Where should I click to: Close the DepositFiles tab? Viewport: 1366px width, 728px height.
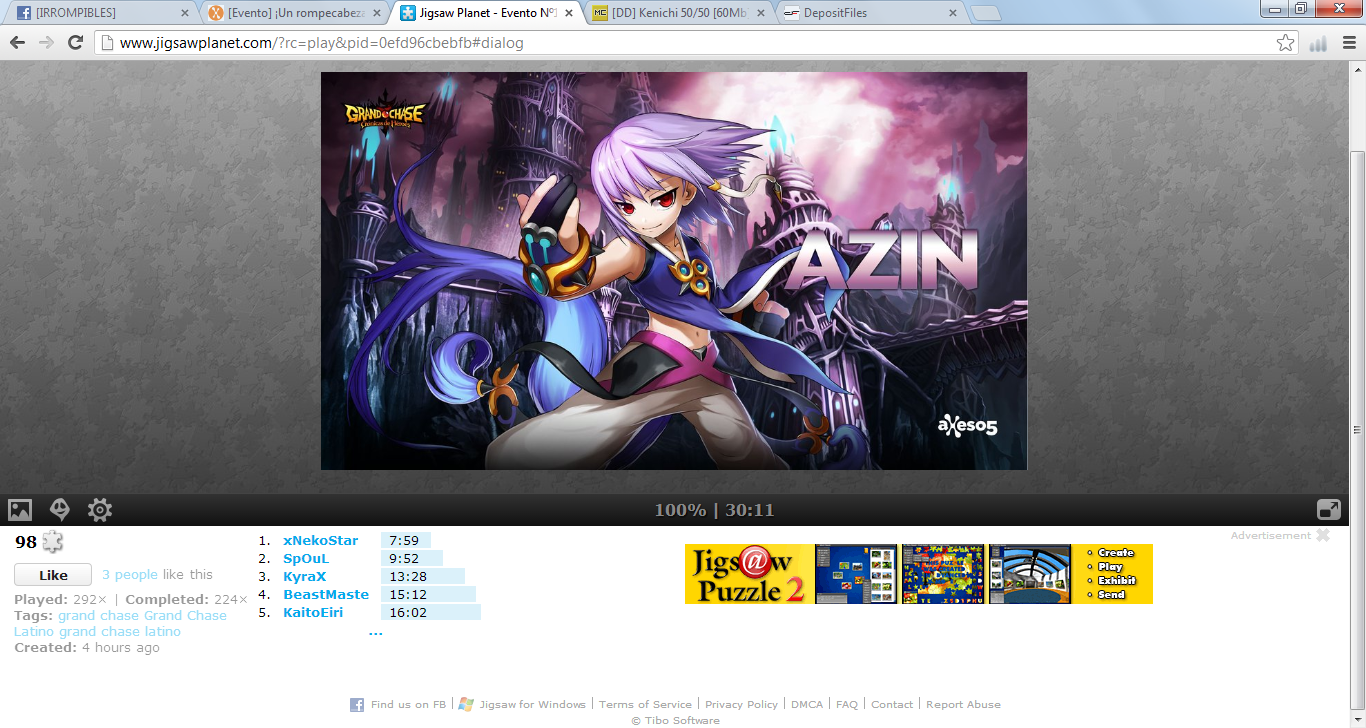952,13
